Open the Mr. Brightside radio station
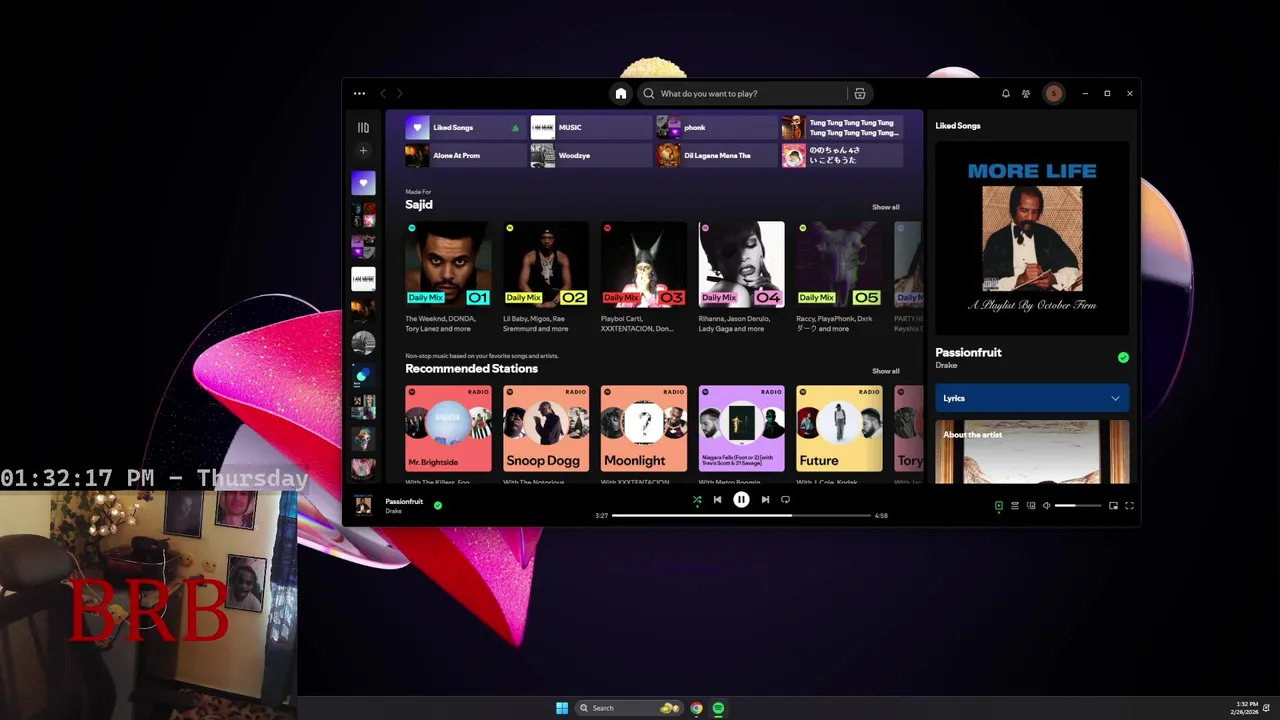The height and width of the screenshot is (720, 1280). [448, 428]
